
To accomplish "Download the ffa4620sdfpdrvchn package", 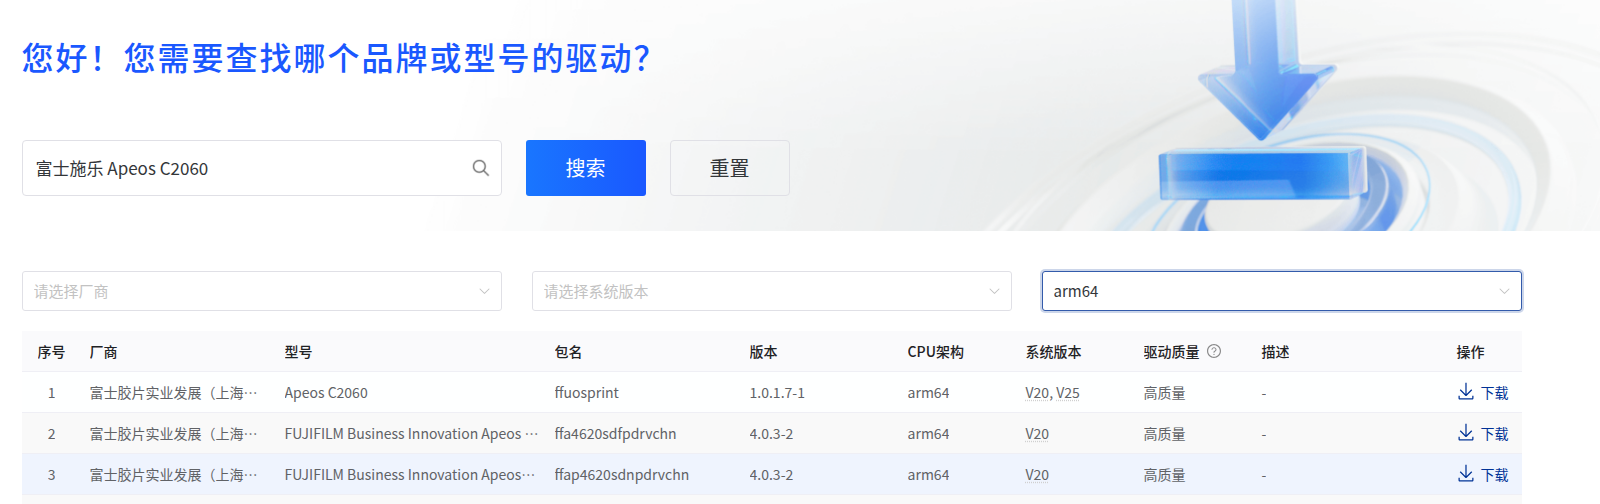I will click(1483, 434).
